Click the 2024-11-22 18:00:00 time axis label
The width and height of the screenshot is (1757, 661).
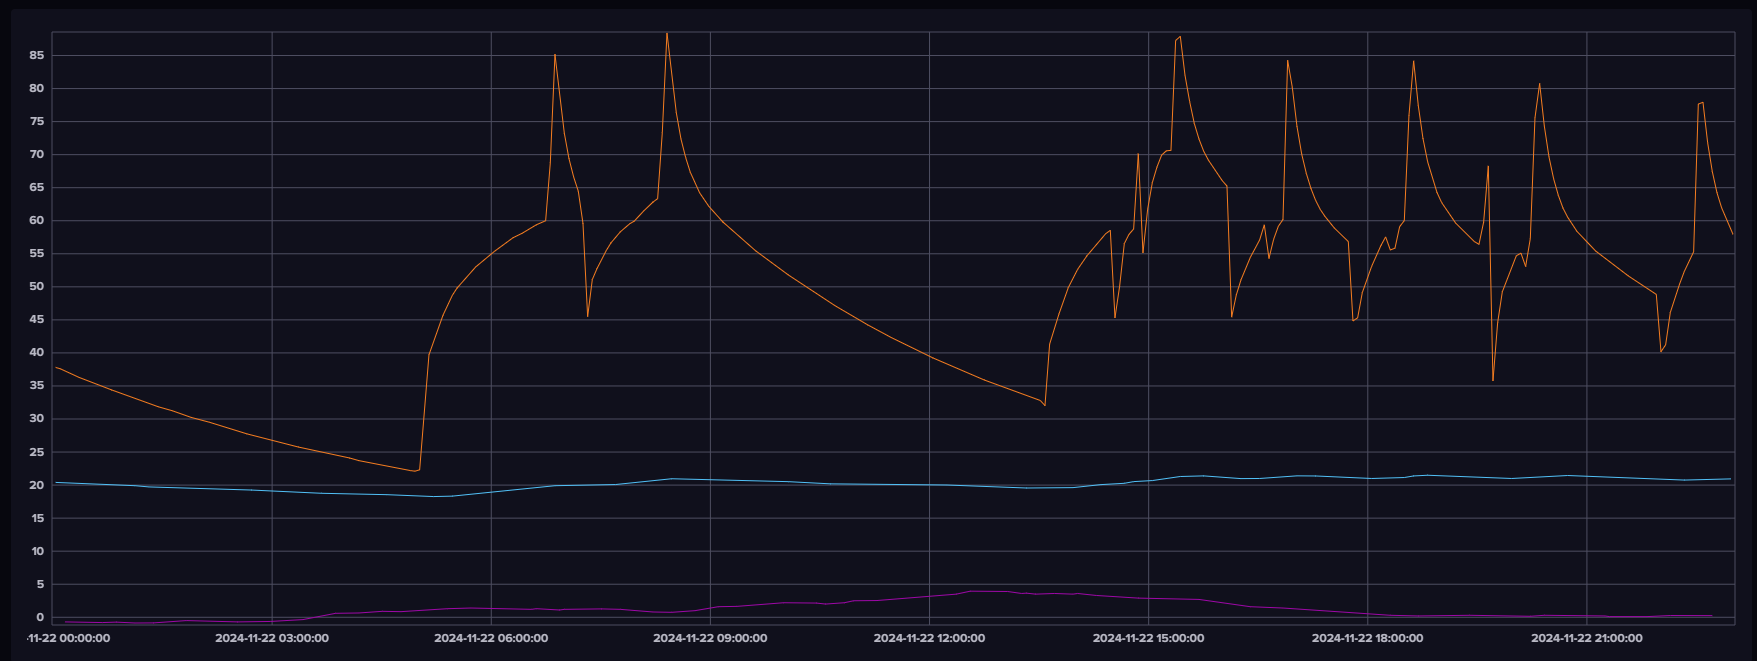(1367, 638)
